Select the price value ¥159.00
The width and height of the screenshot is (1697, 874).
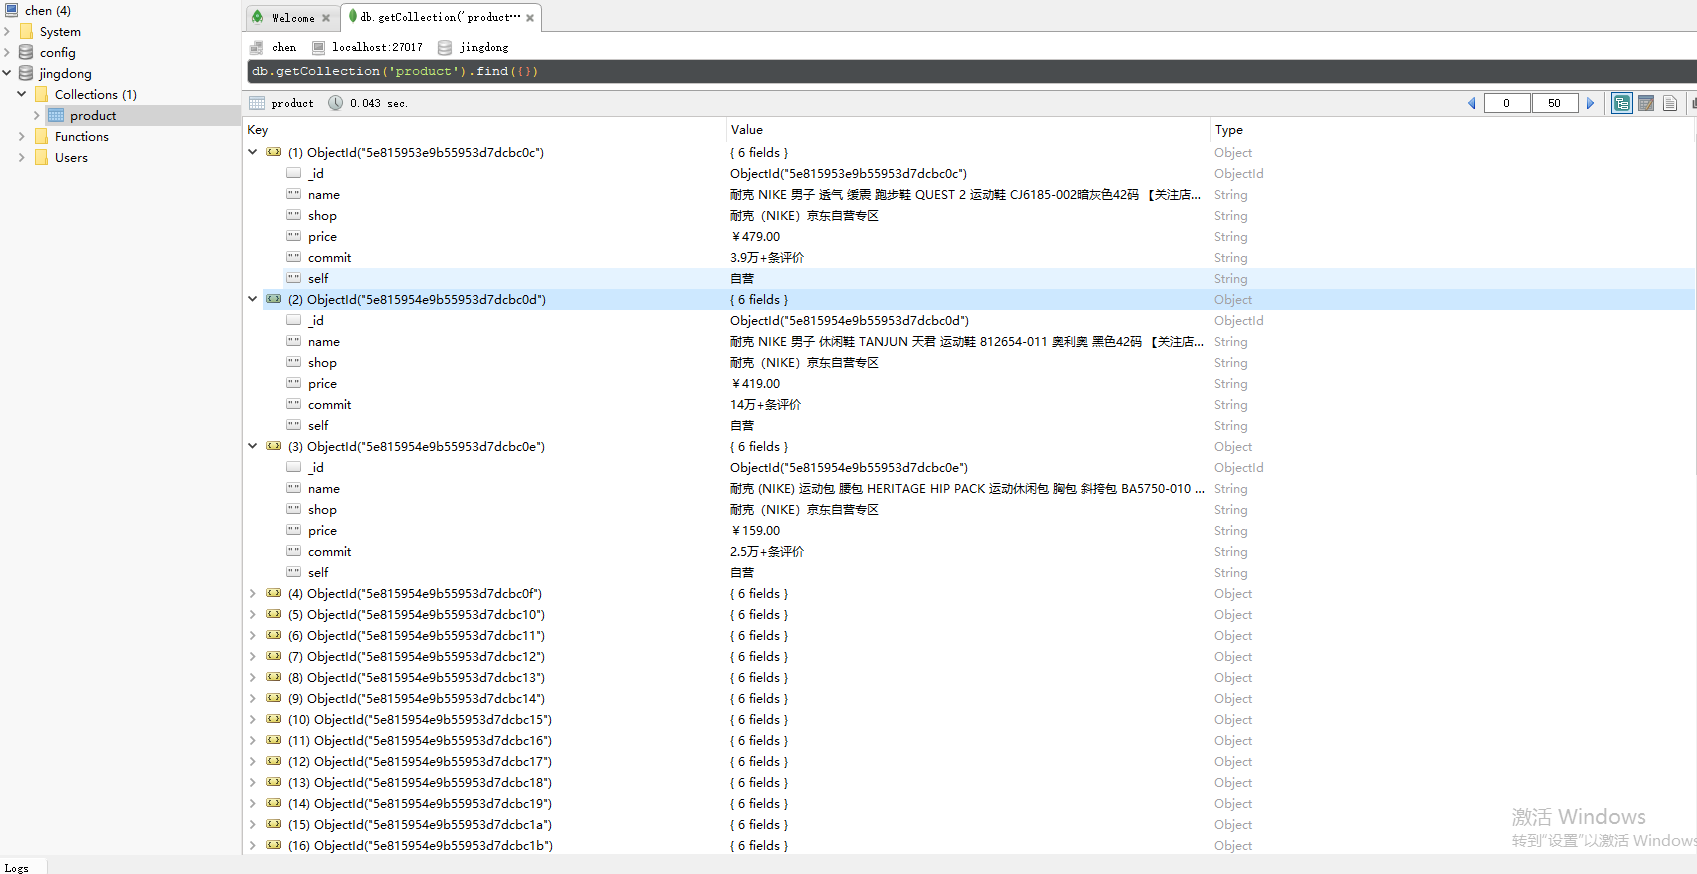(756, 530)
